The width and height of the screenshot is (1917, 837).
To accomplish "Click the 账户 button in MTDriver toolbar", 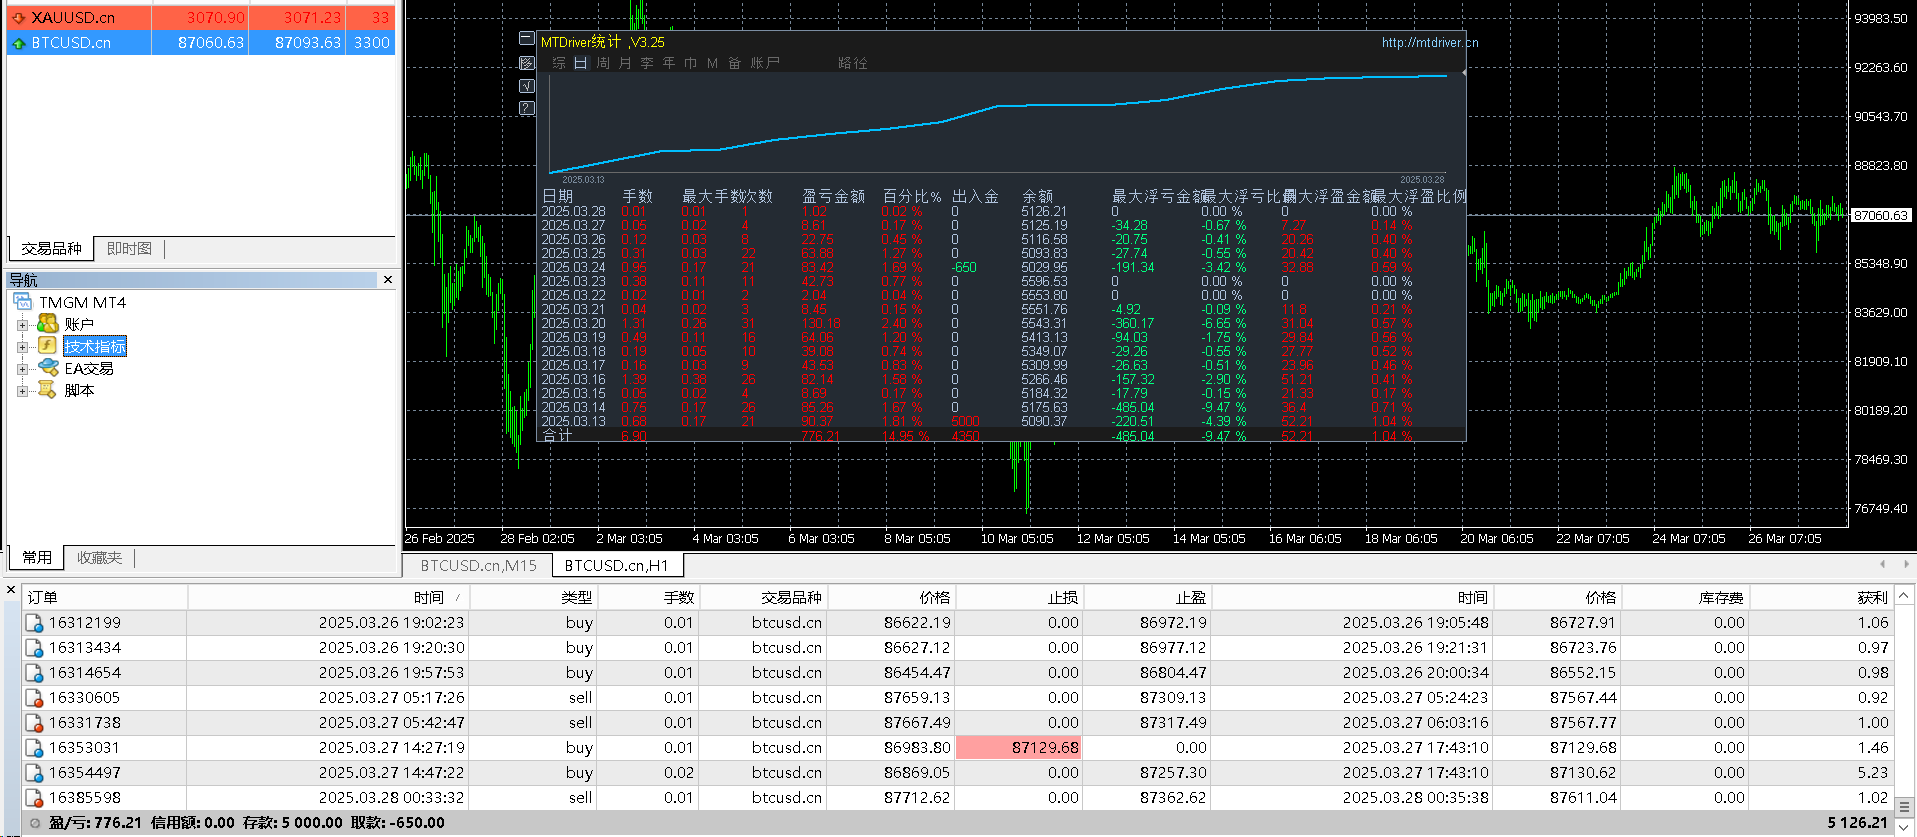I will tap(765, 63).
